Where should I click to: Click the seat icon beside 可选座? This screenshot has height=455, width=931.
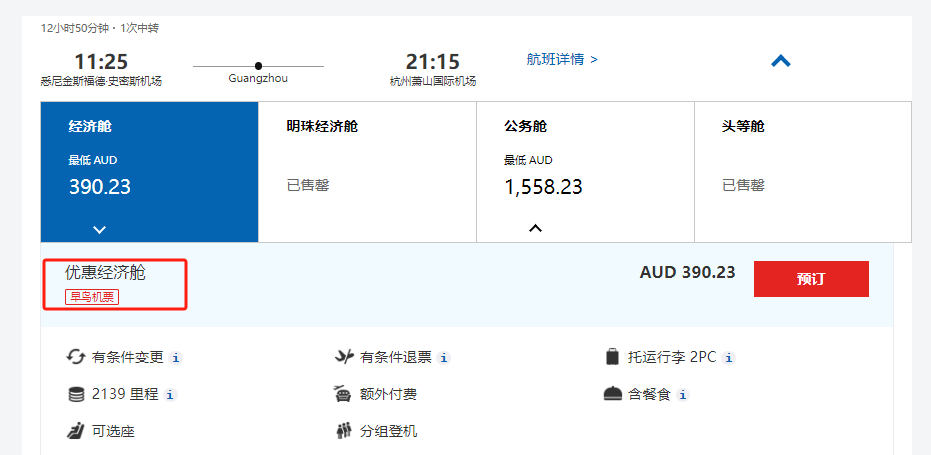(x=76, y=432)
